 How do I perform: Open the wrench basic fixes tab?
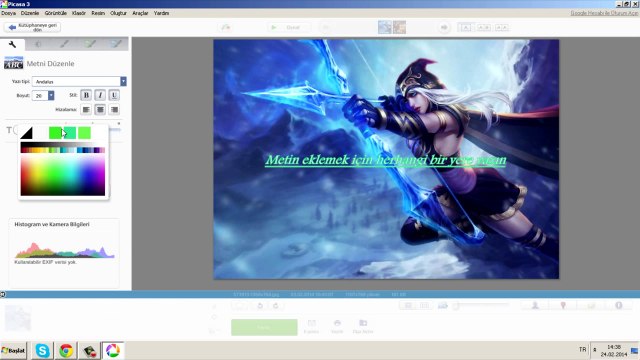pos(12,44)
